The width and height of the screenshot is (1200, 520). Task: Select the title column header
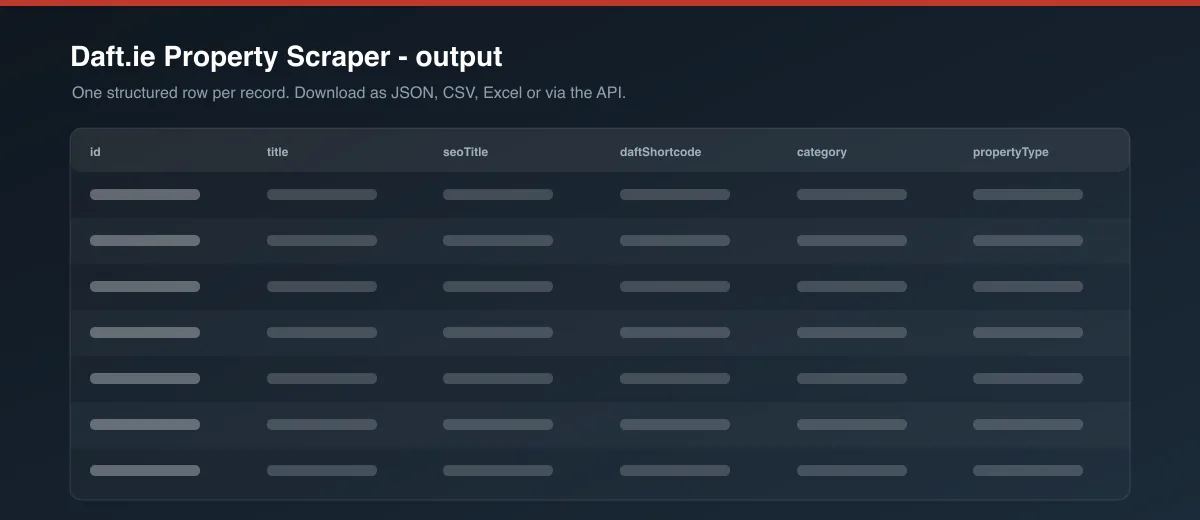click(x=277, y=152)
